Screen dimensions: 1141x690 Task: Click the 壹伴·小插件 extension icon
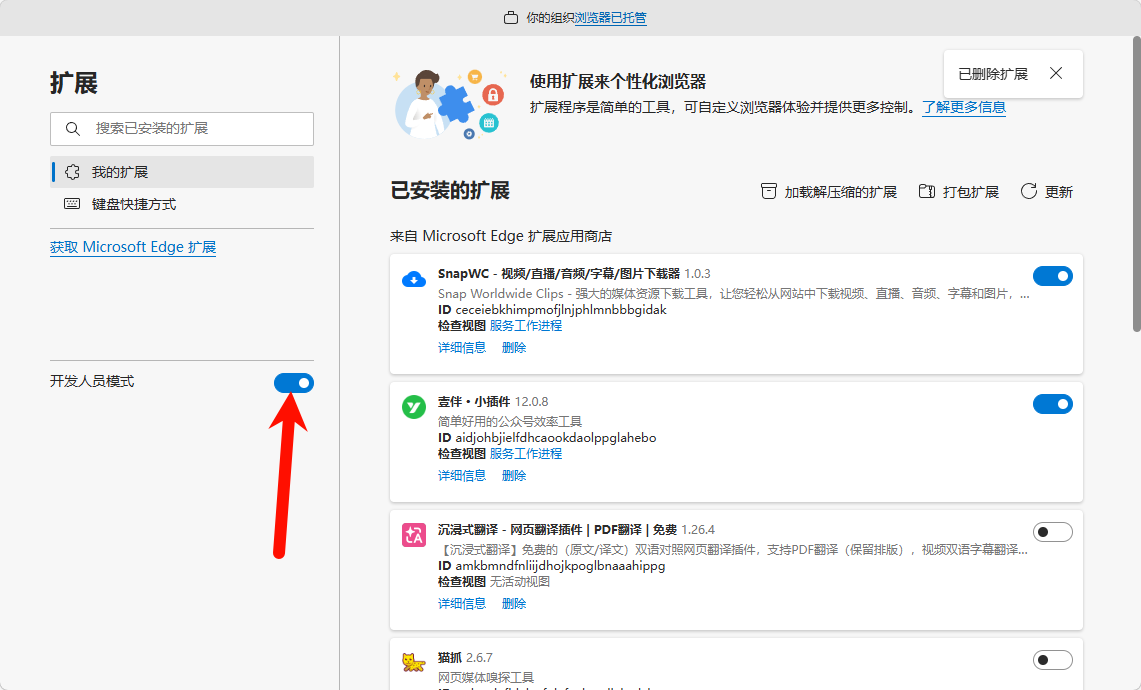point(413,408)
